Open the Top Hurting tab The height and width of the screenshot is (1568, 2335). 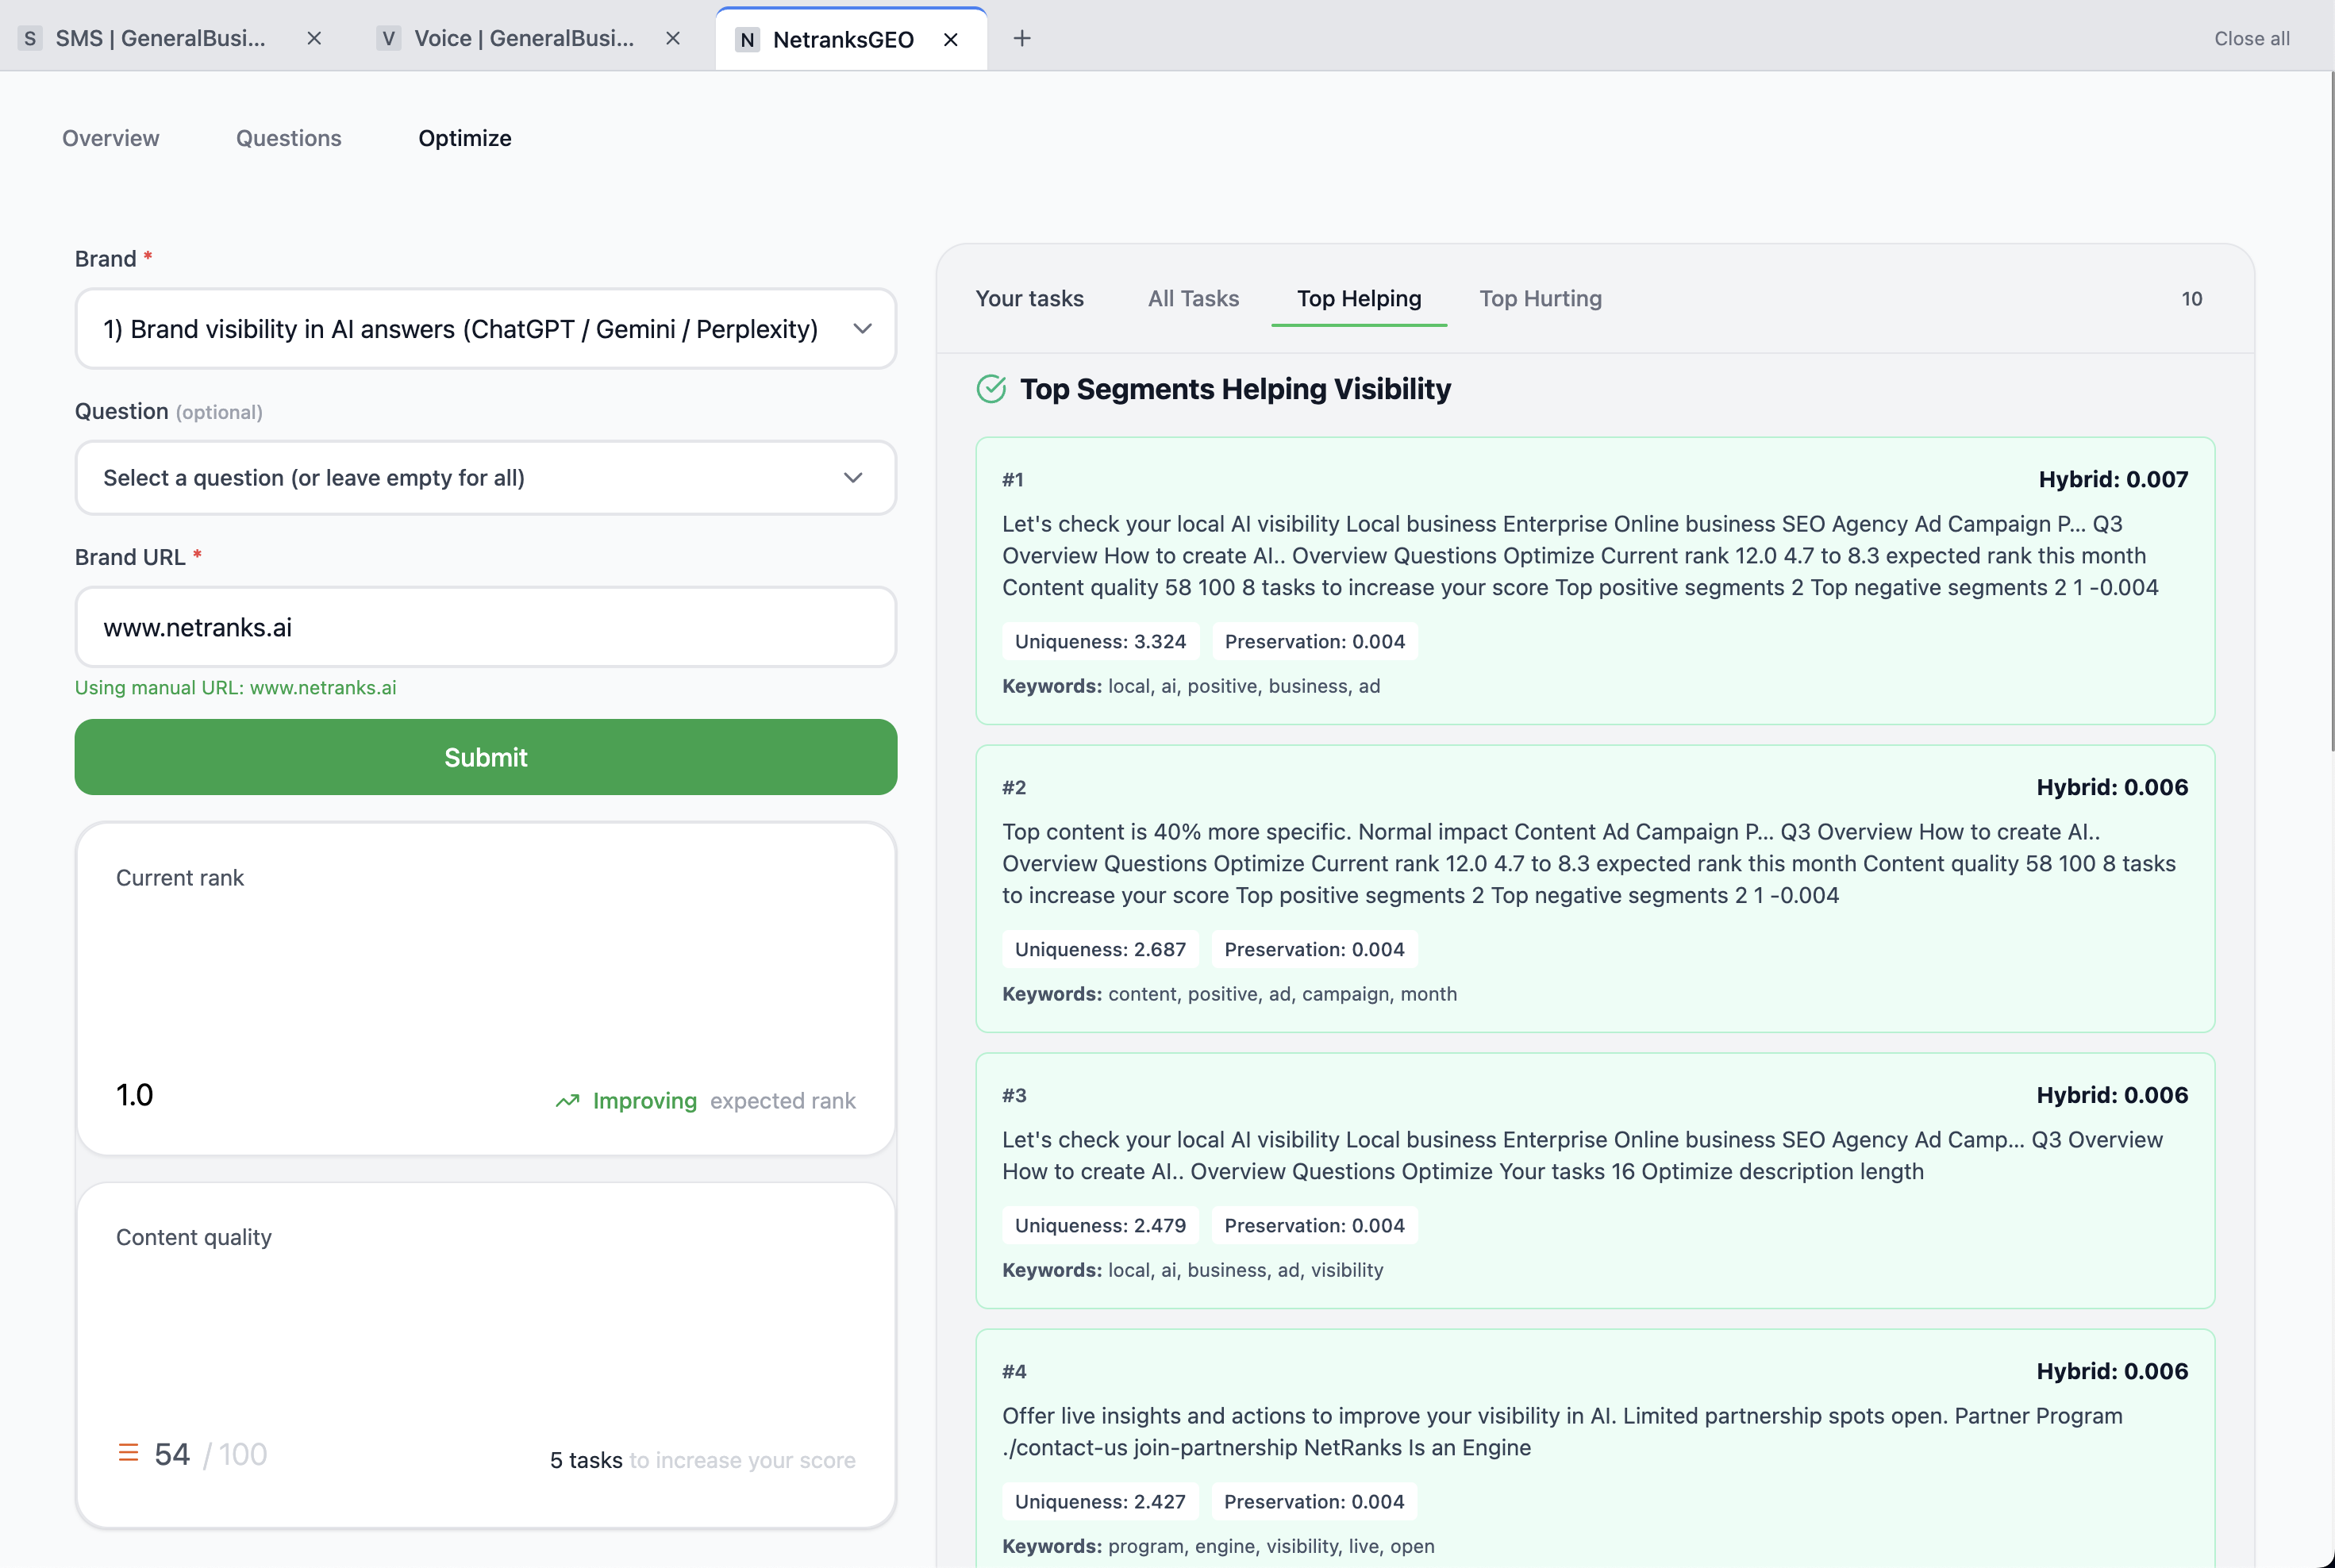click(1540, 298)
